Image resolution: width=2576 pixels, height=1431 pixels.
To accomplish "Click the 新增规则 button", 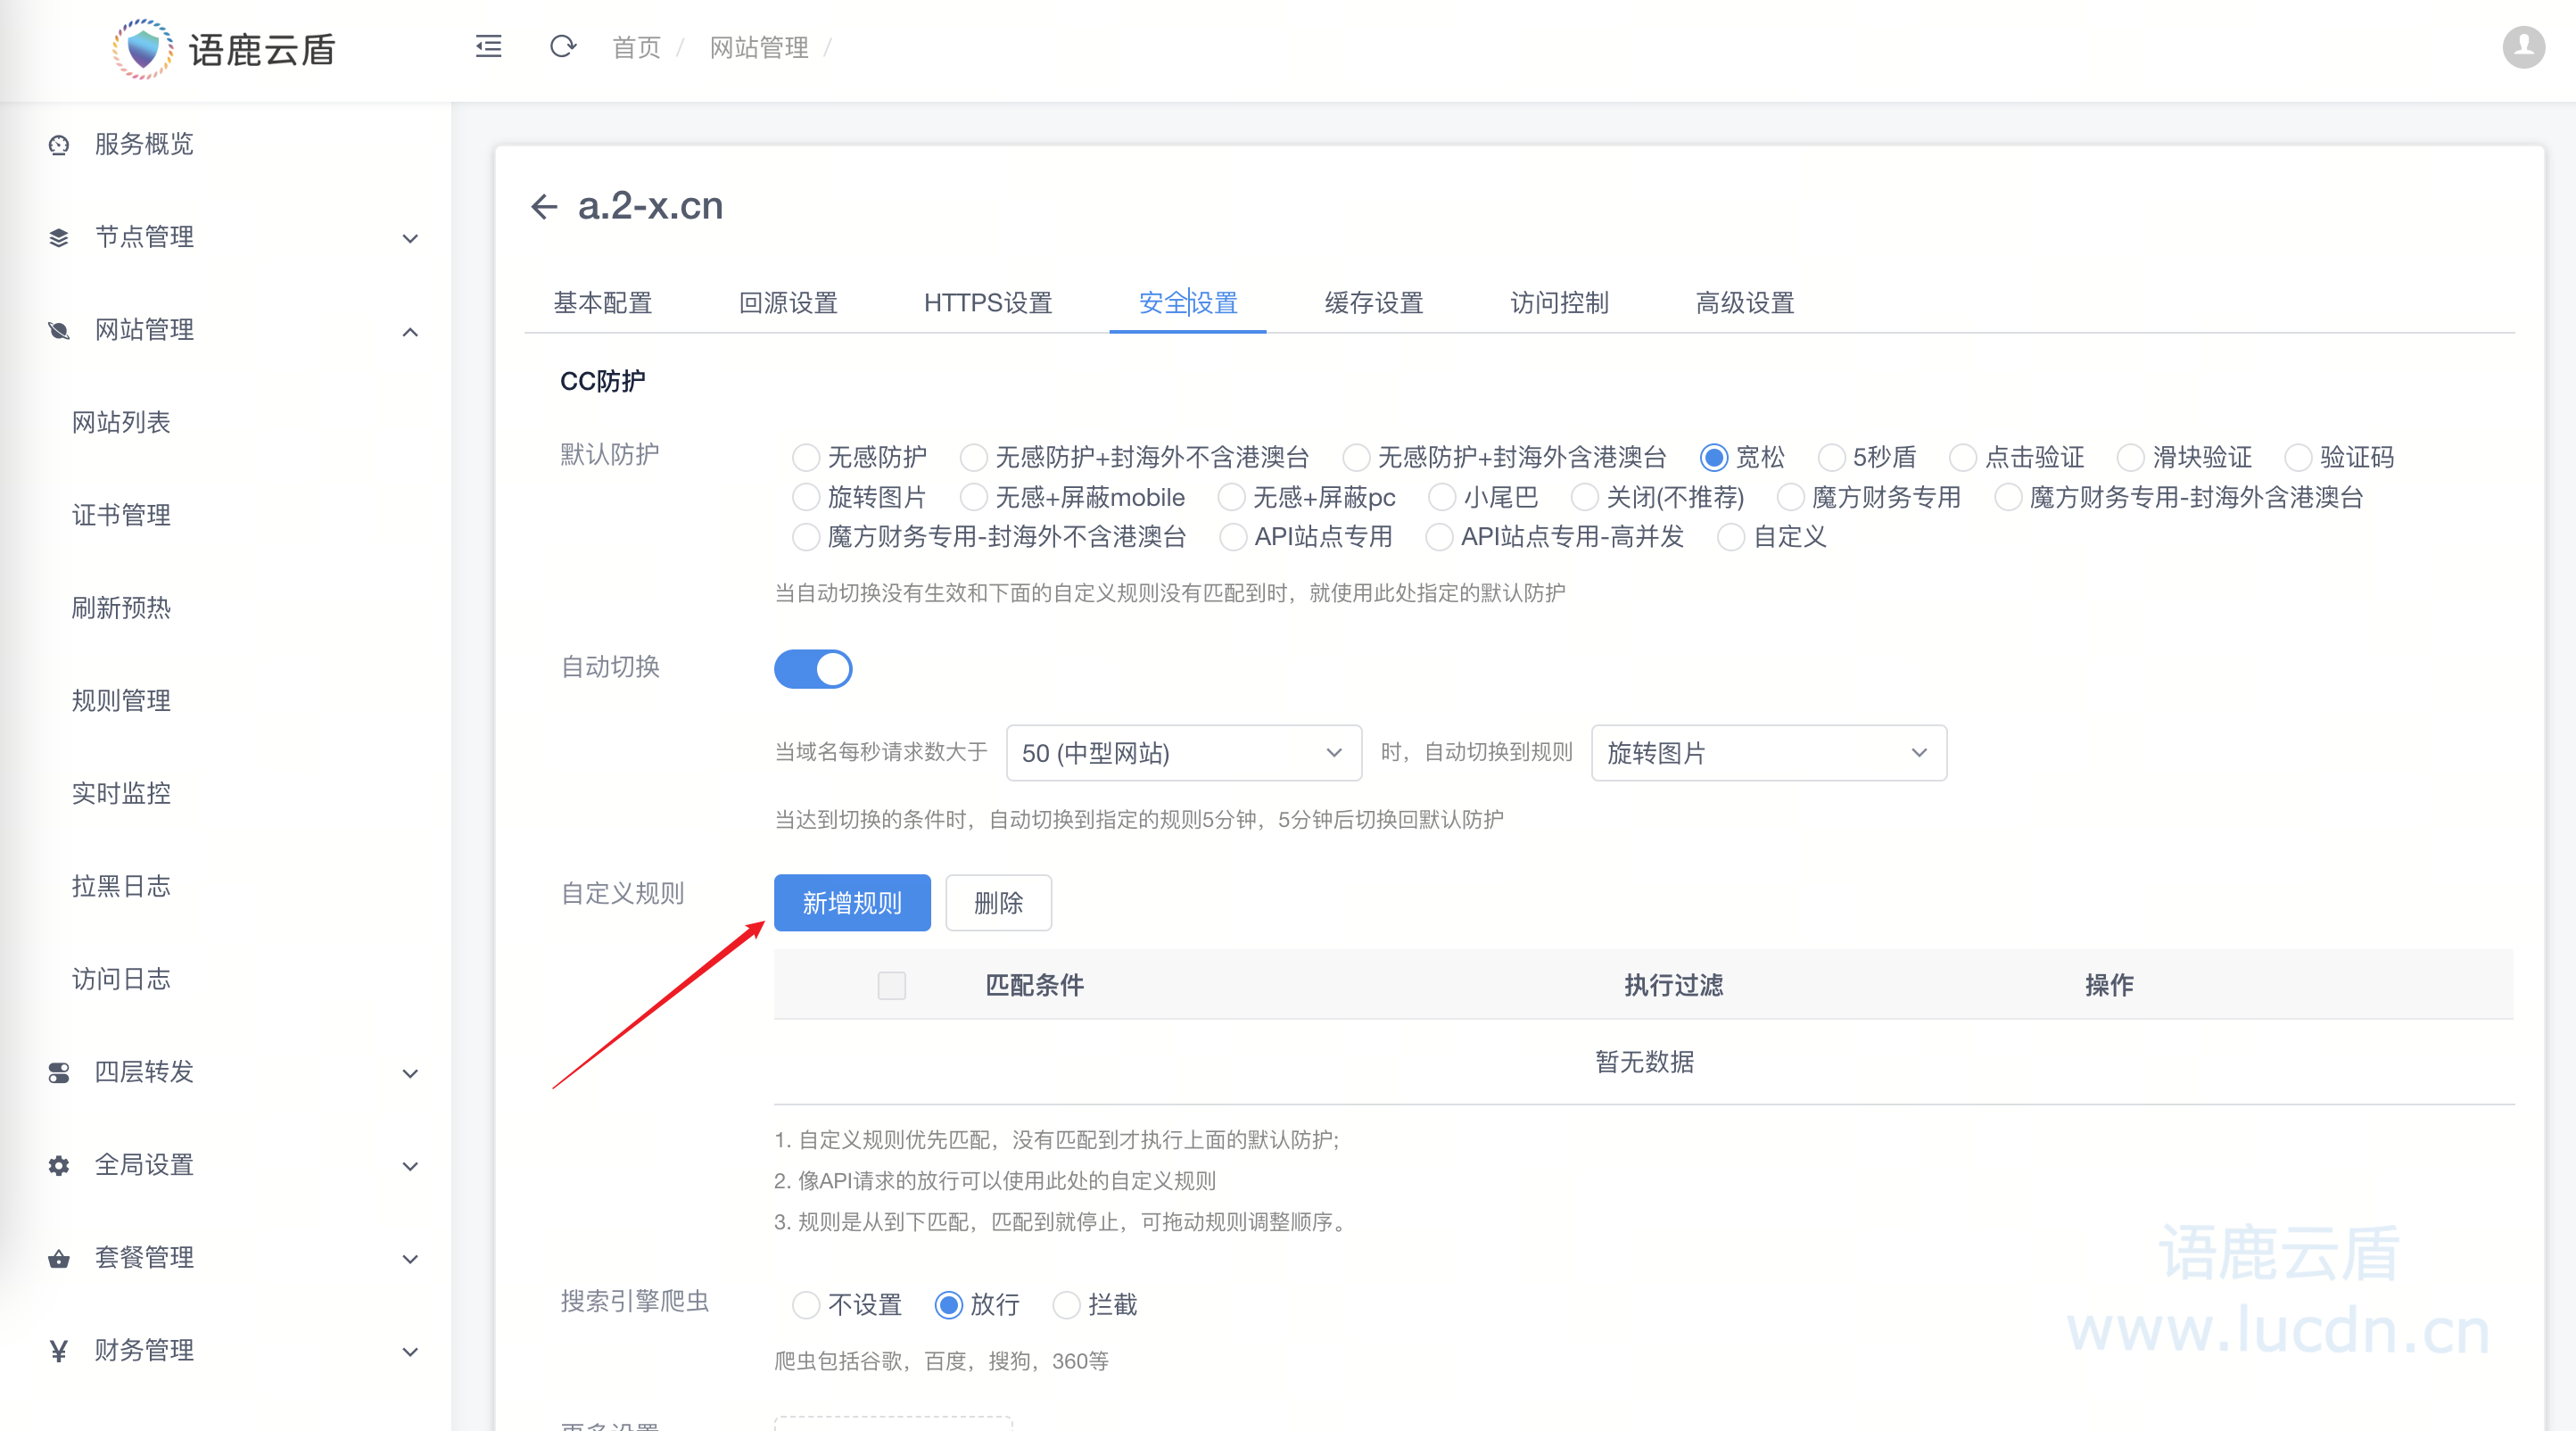I will point(852,902).
